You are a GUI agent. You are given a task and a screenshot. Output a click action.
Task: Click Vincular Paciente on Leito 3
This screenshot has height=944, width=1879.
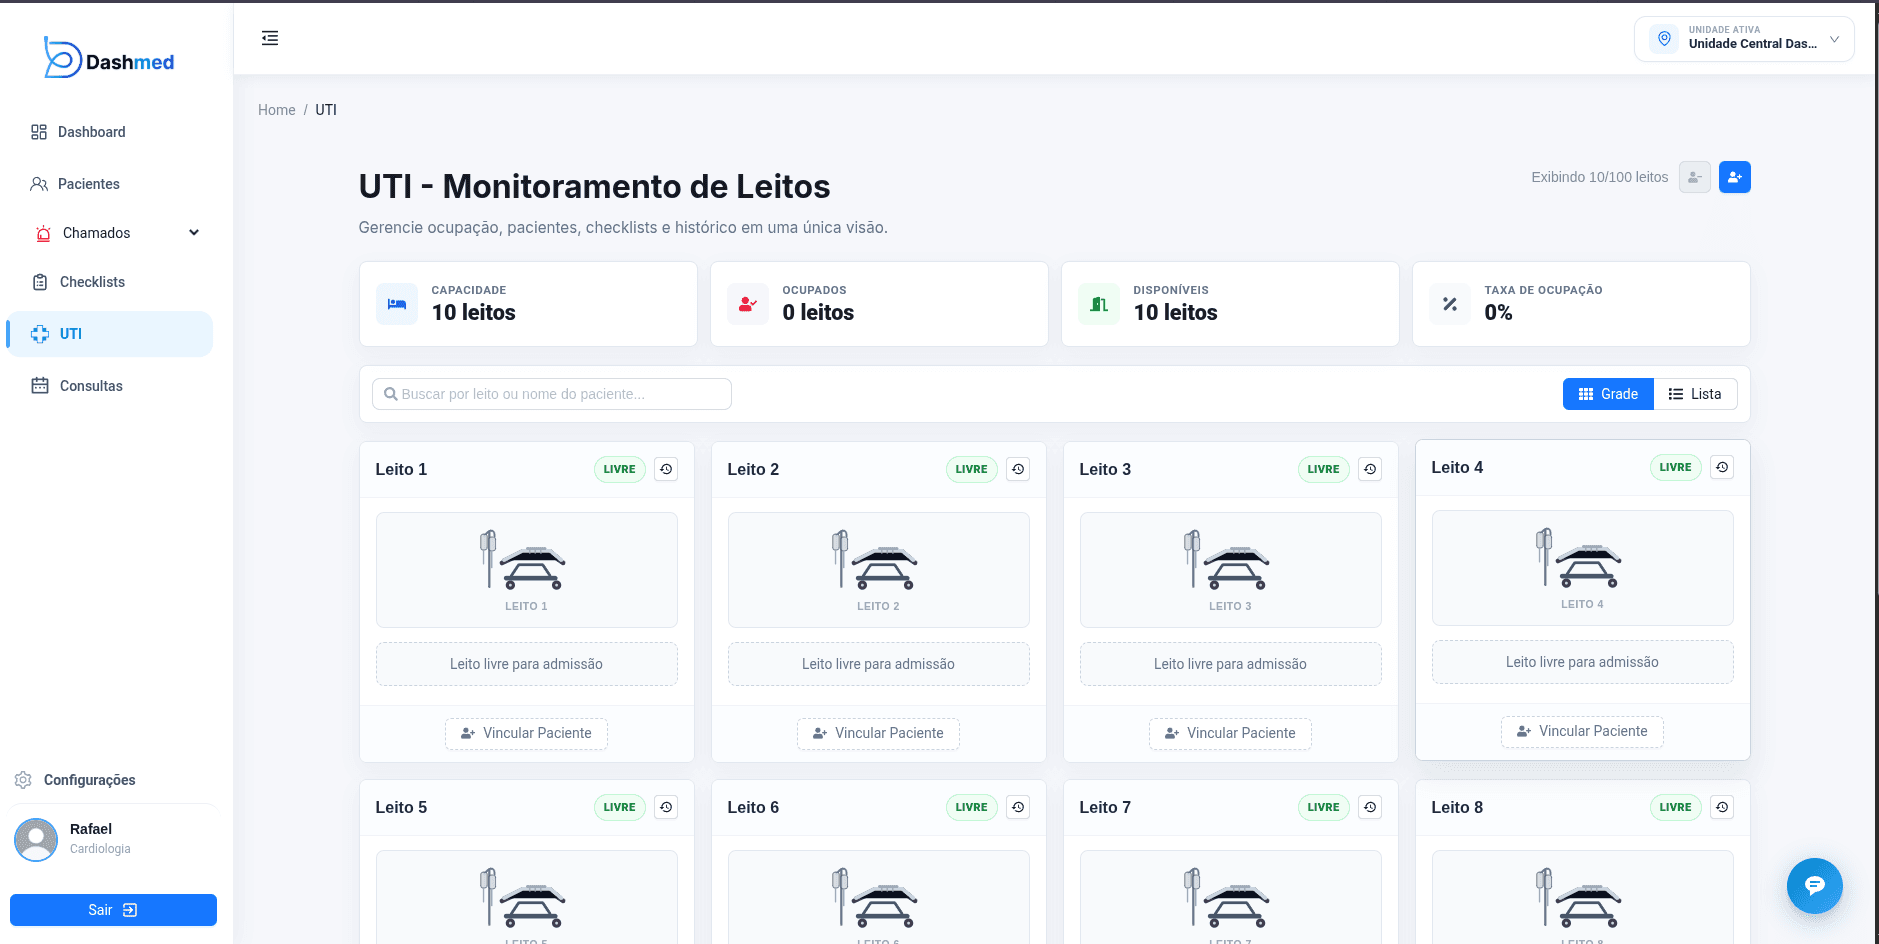1230,733
